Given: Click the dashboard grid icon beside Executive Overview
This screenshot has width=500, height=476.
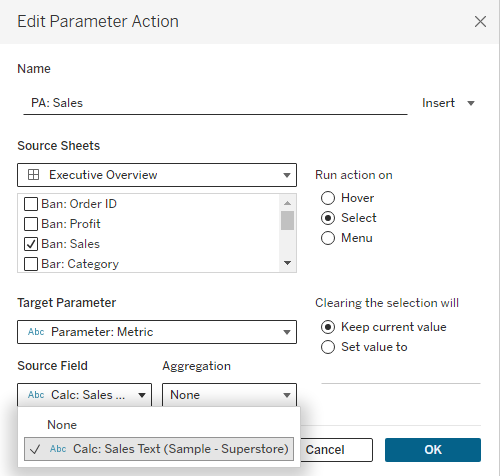Looking at the screenshot, I should (x=33, y=175).
